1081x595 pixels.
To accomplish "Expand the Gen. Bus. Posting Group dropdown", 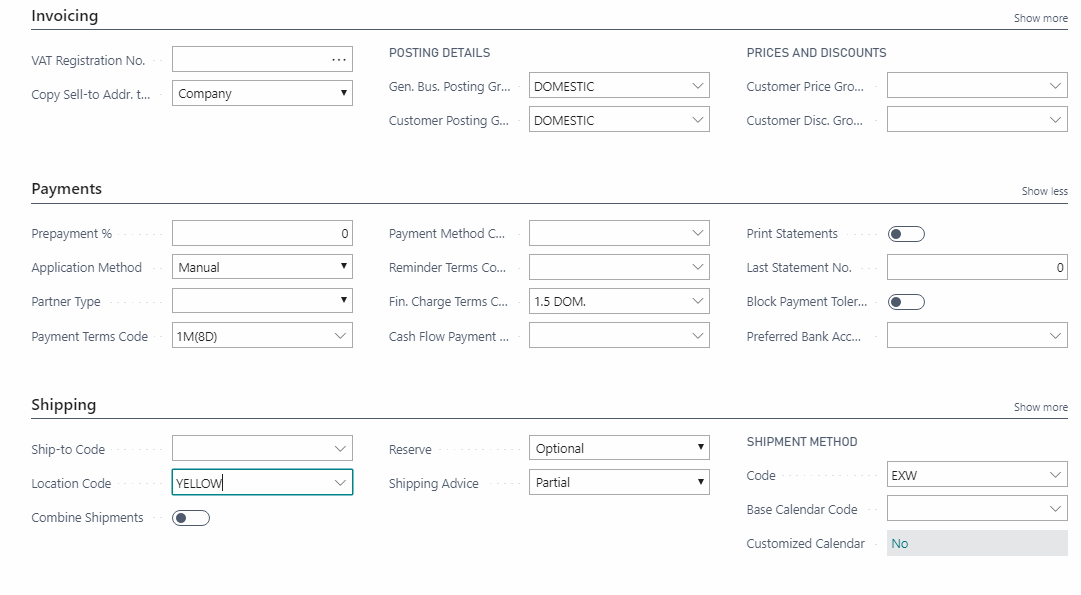I will pyautogui.click(x=698, y=85).
